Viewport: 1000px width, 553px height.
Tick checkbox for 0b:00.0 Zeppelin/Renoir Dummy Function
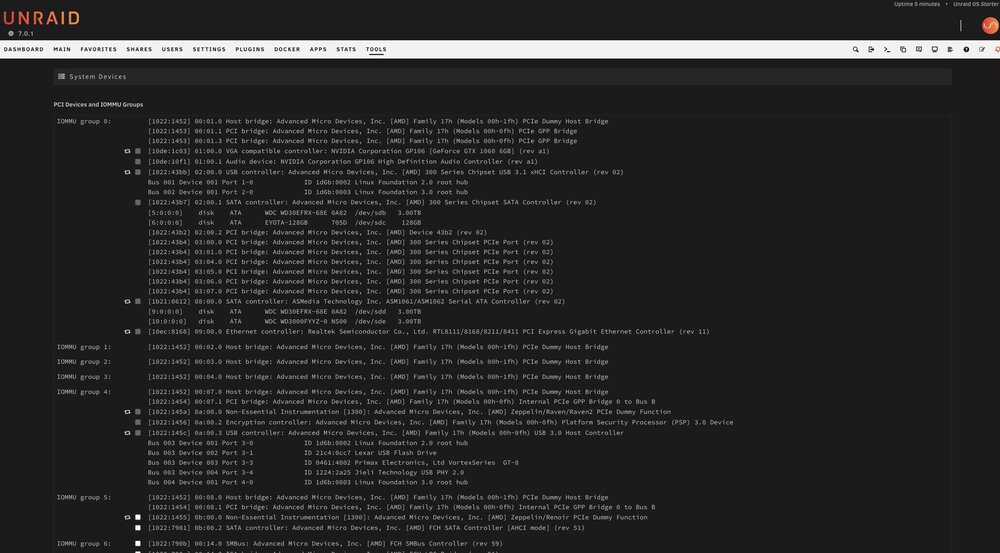click(138, 517)
